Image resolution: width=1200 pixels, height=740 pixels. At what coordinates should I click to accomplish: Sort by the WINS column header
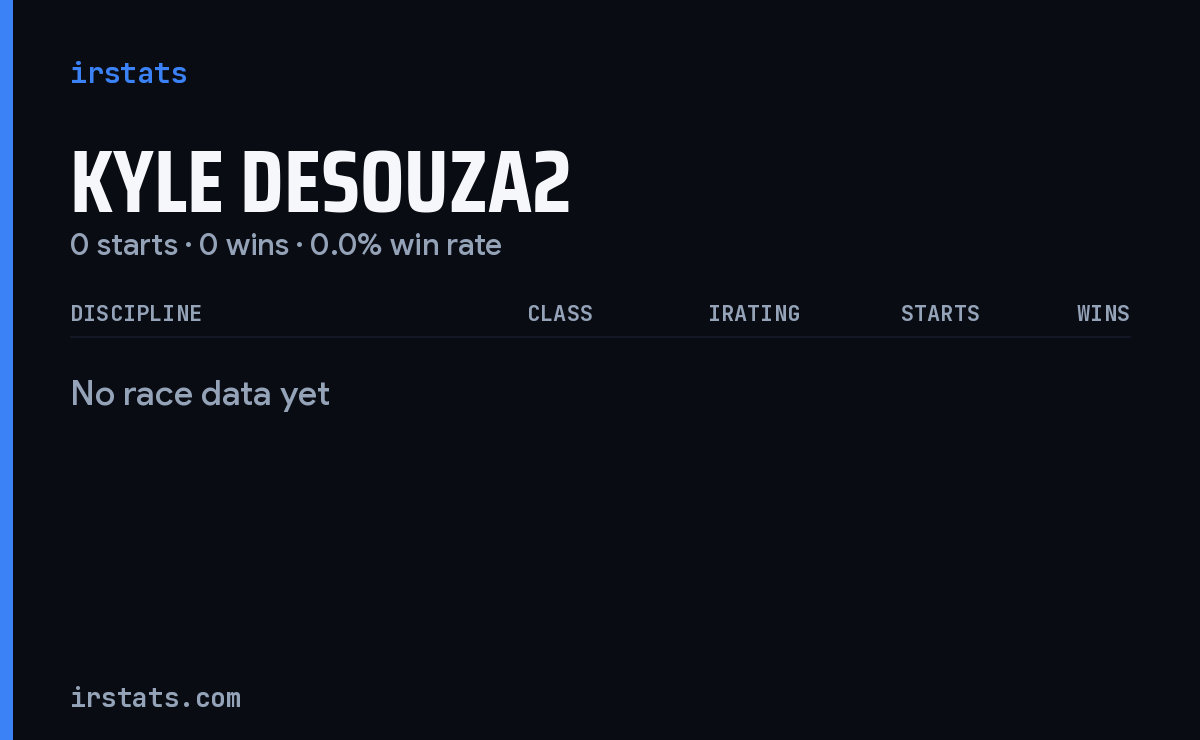pyautogui.click(x=1103, y=314)
